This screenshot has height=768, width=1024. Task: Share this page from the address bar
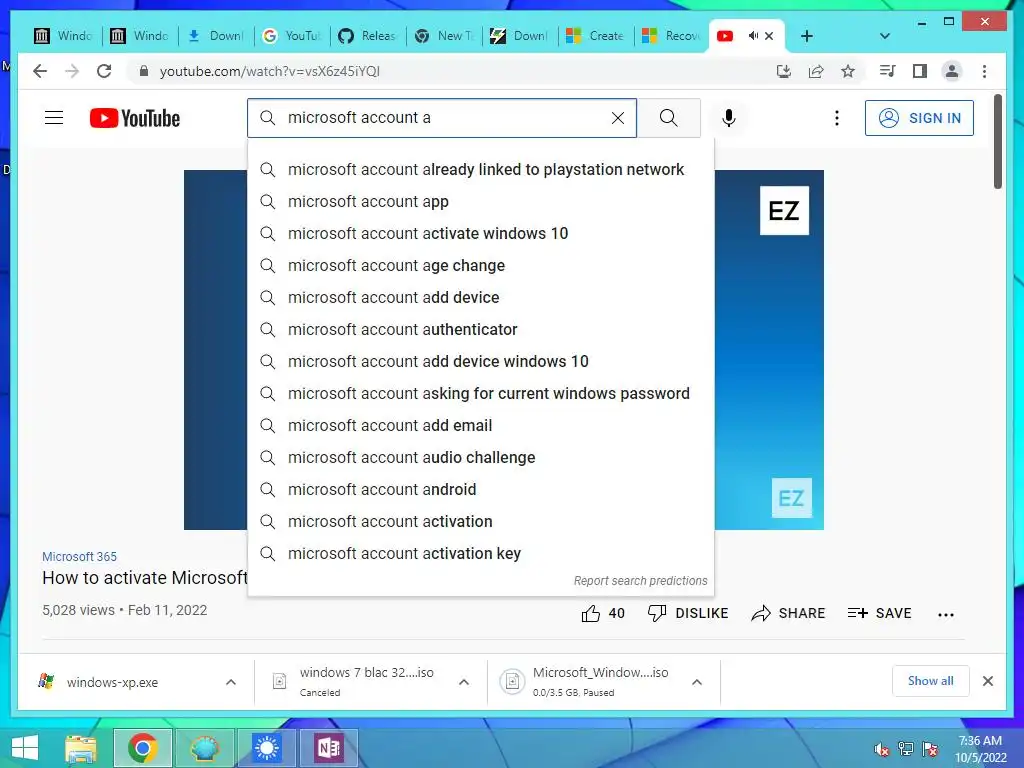click(x=816, y=71)
